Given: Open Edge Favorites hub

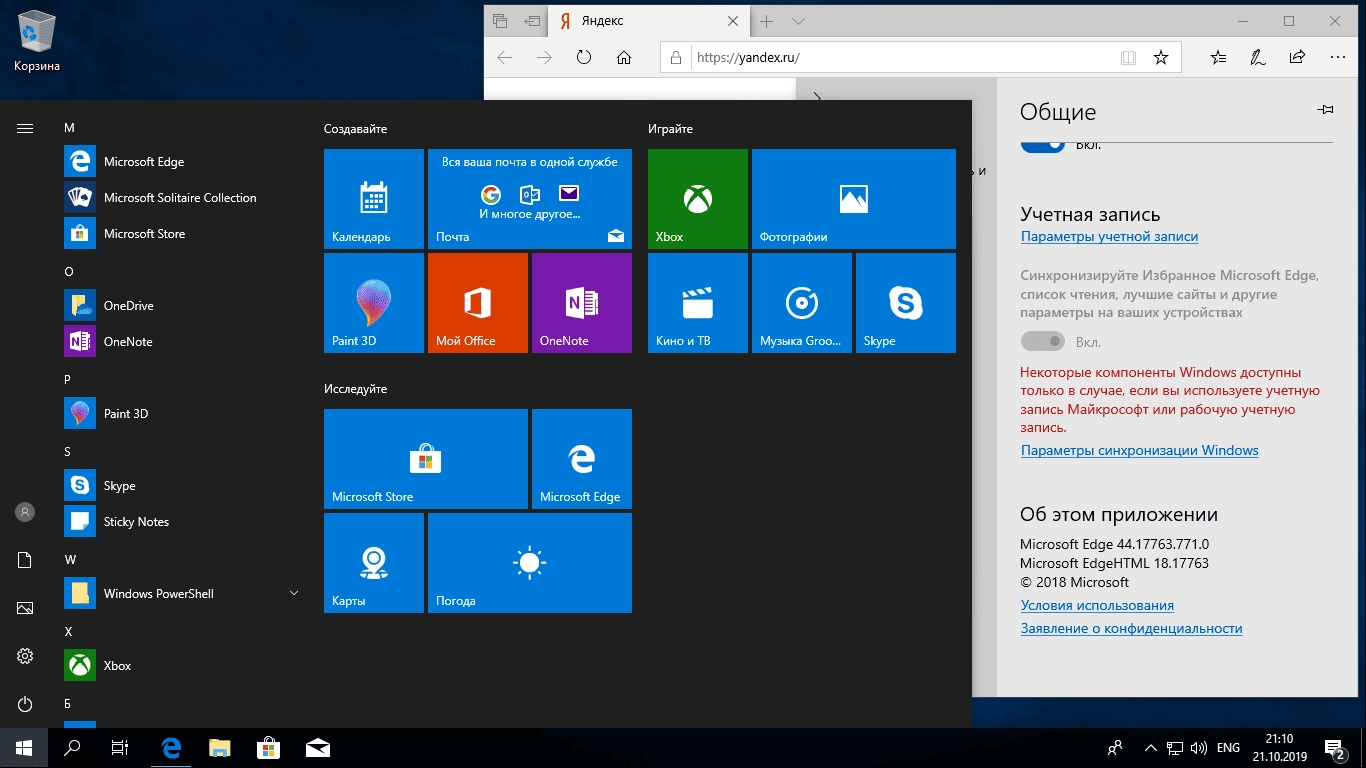Looking at the screenshot, I should pos(1218,57).
